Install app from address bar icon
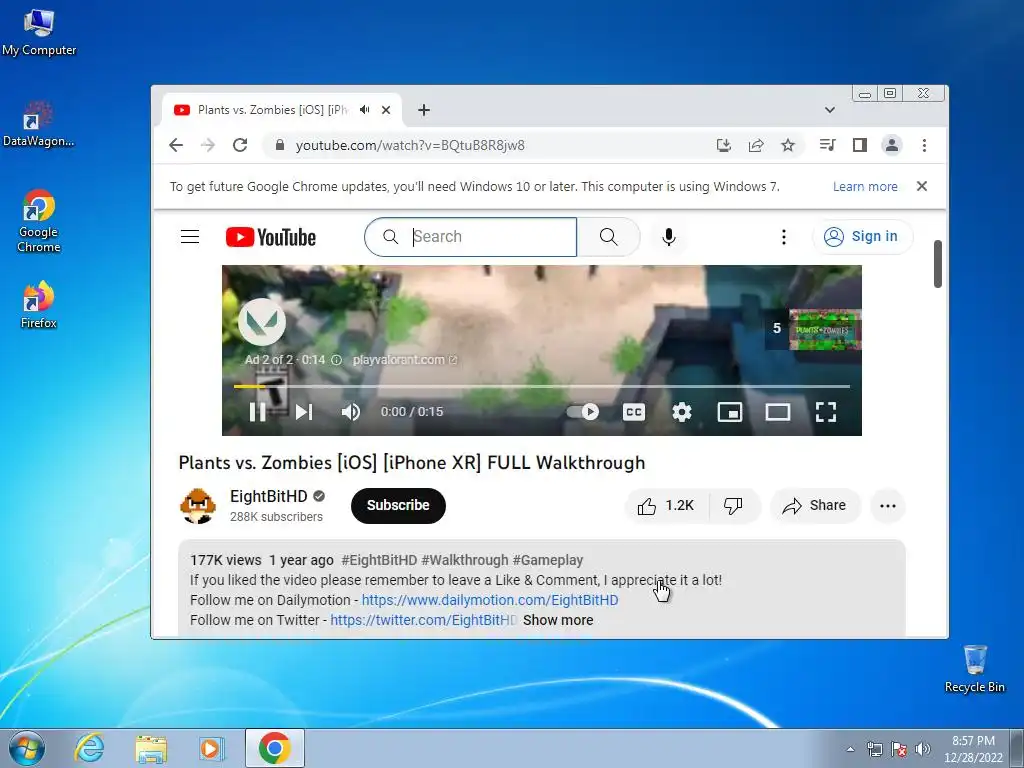The image size is (1024, 768). click(x=724, y=145)
